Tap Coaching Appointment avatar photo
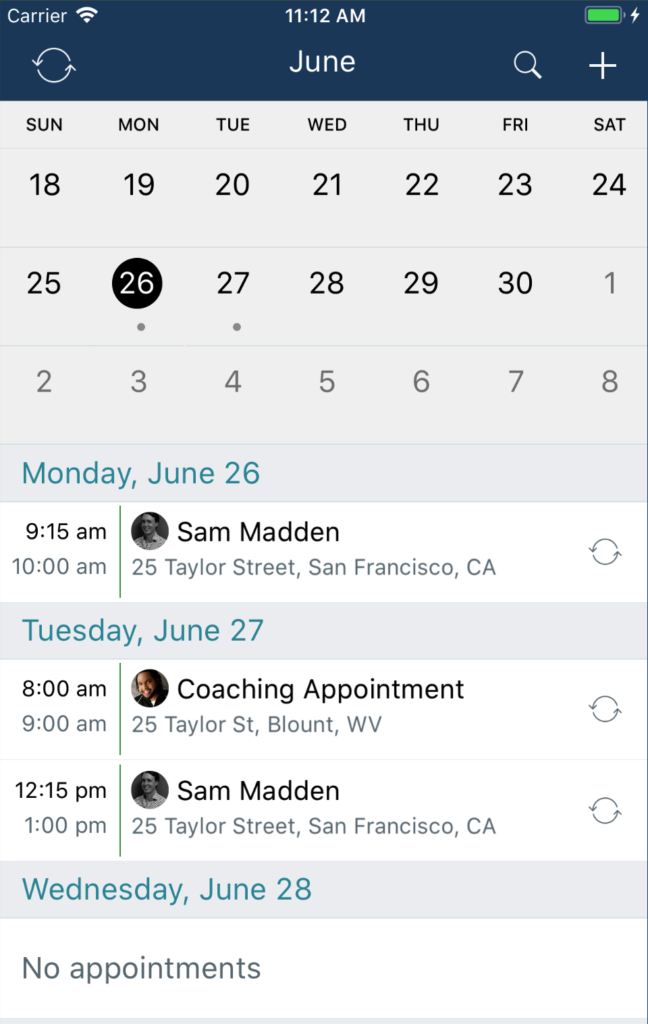This screenshot has height=1024, width=648. (x=150, y=688)
